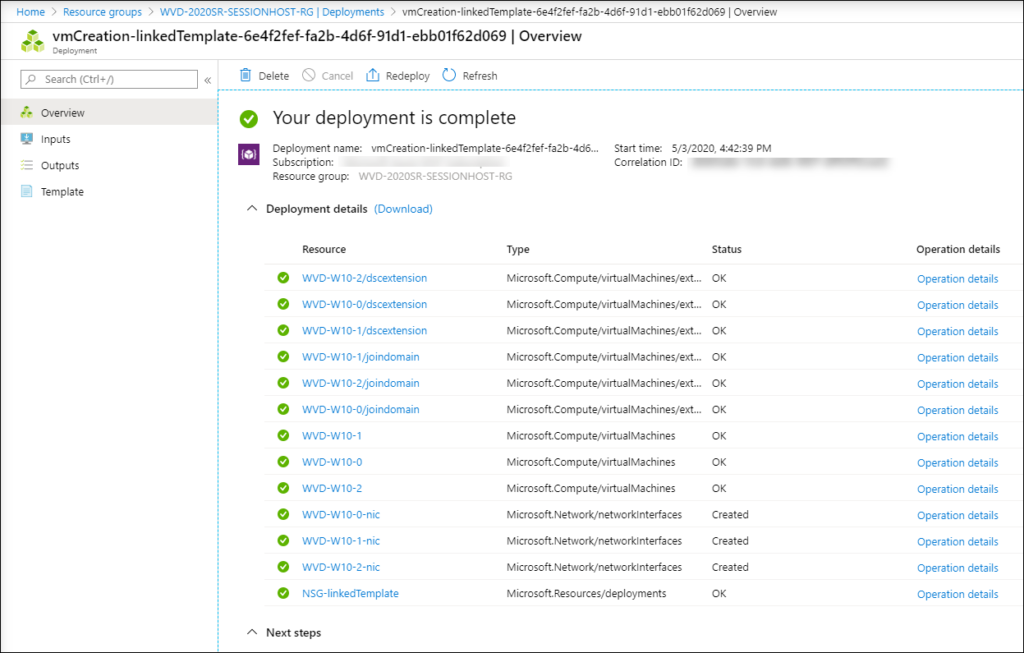Open the WVD-W10-2-nic resource link

point(341,567)
